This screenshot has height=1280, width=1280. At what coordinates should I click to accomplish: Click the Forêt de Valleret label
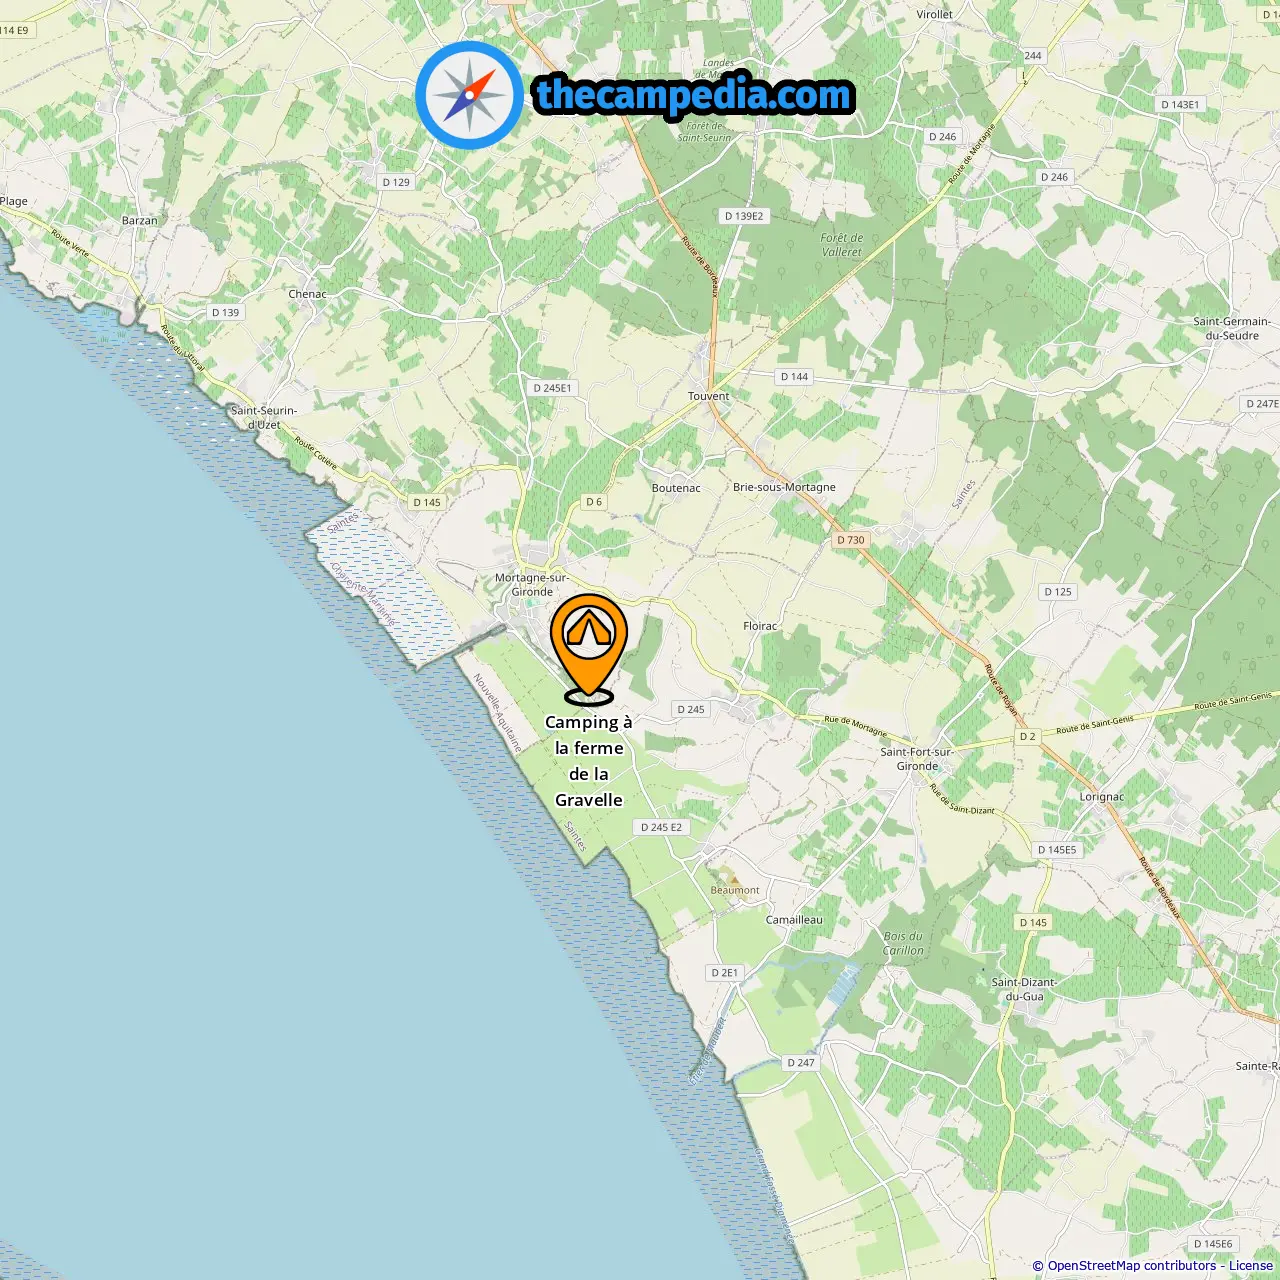click(x=842, y=245)
